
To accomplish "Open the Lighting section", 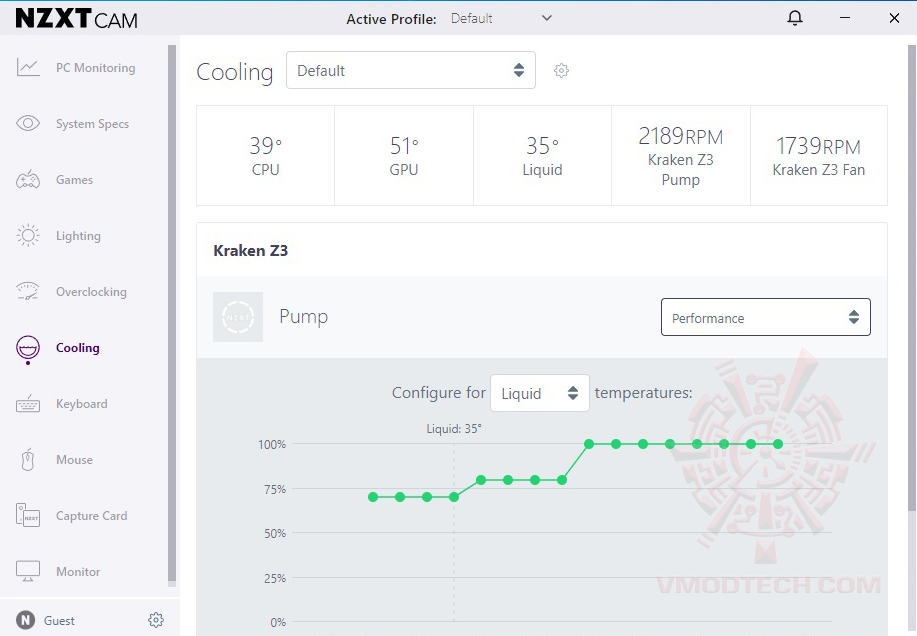I will [78, 236].
